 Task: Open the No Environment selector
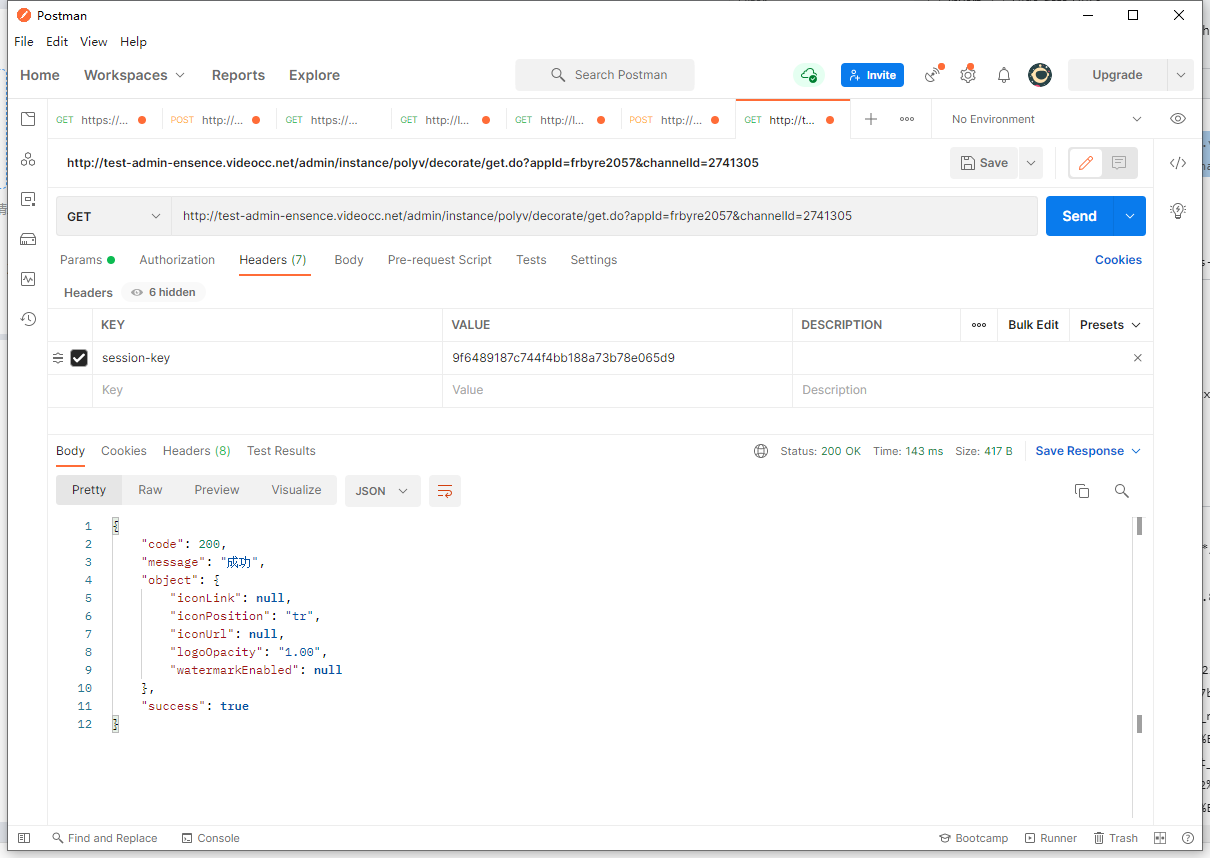[x=1046, y=119]
